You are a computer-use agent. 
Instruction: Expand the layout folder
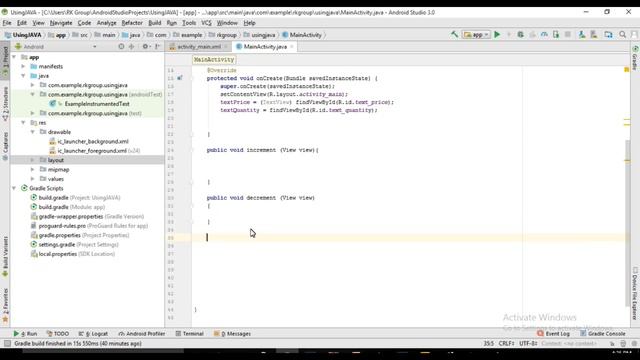tap(33, 160)
